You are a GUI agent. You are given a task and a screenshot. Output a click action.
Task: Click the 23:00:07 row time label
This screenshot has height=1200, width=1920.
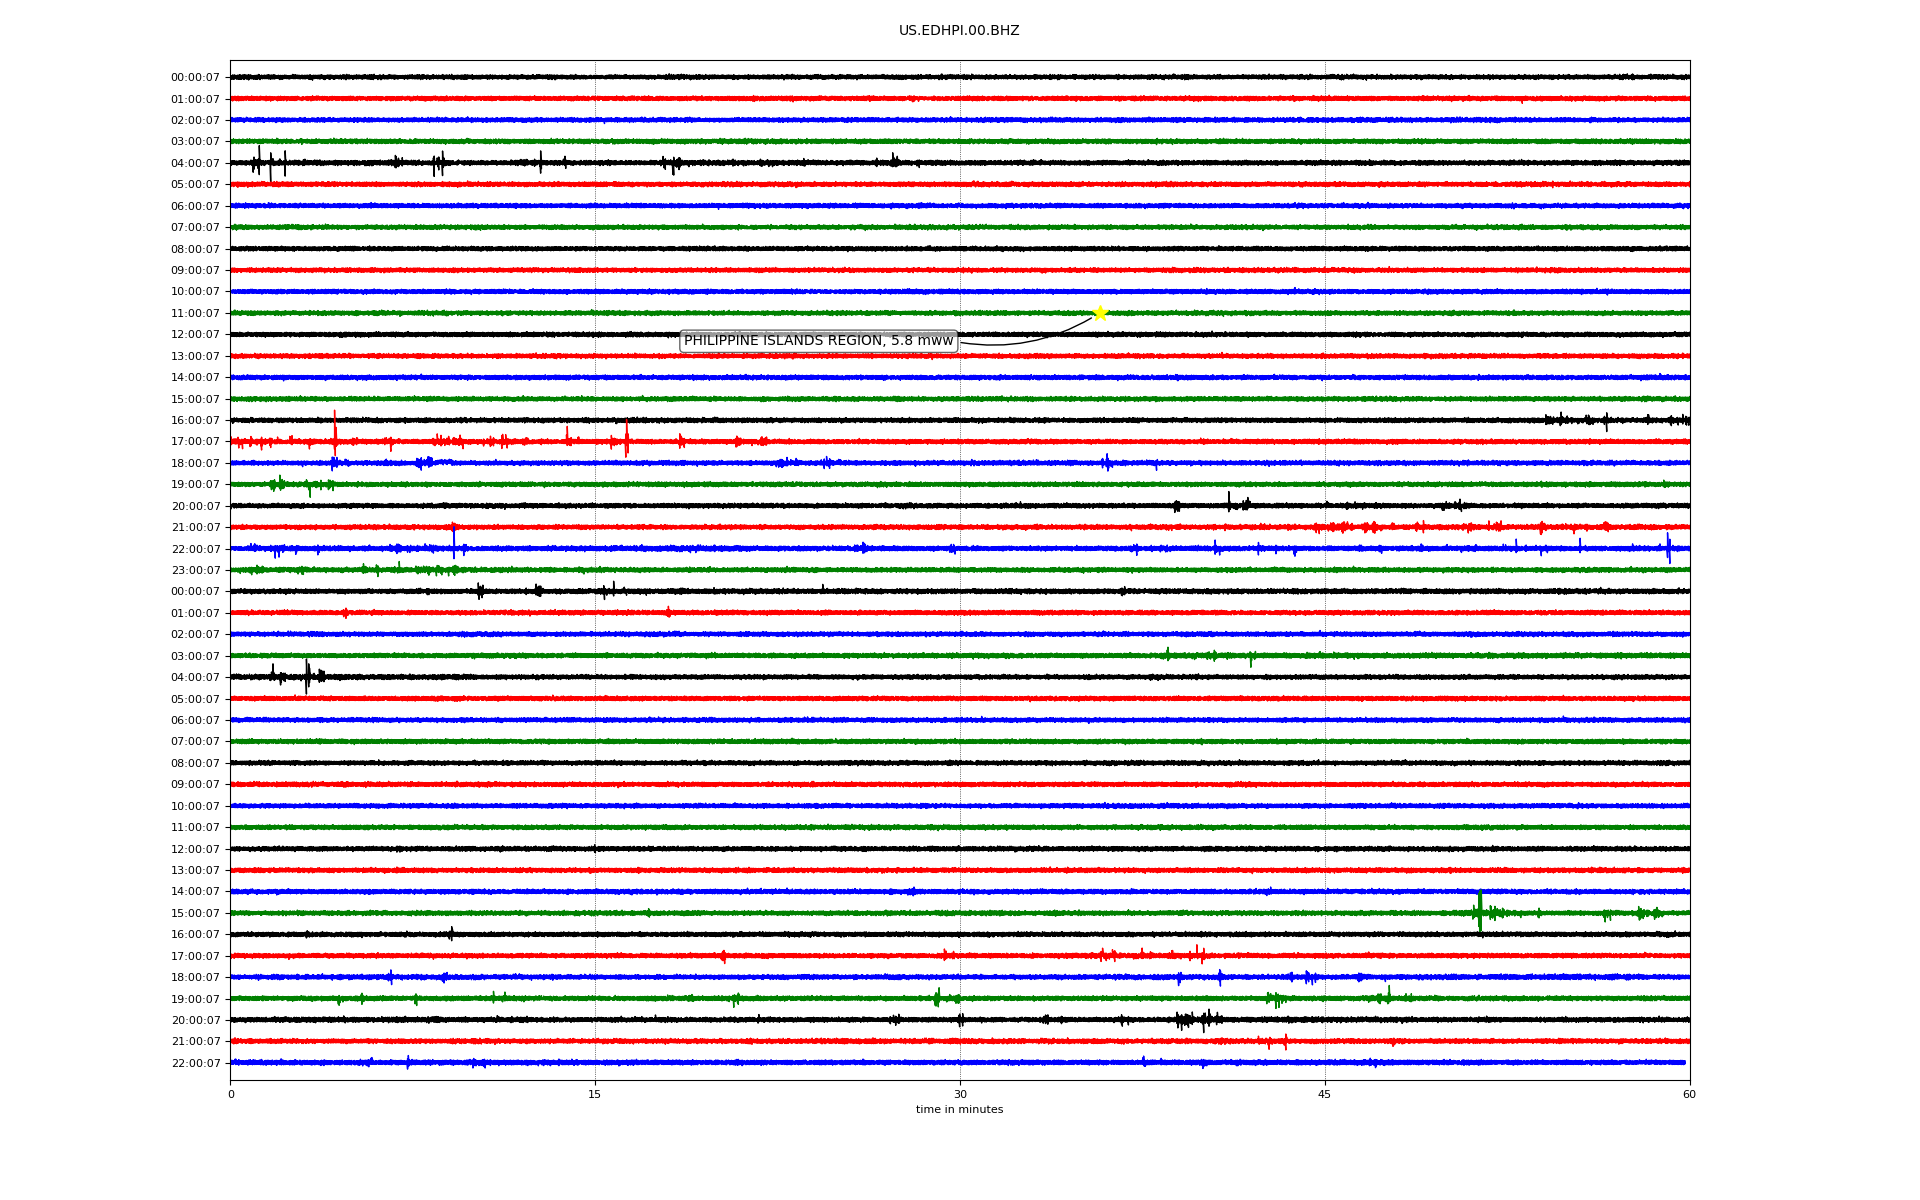pos(195,571)
